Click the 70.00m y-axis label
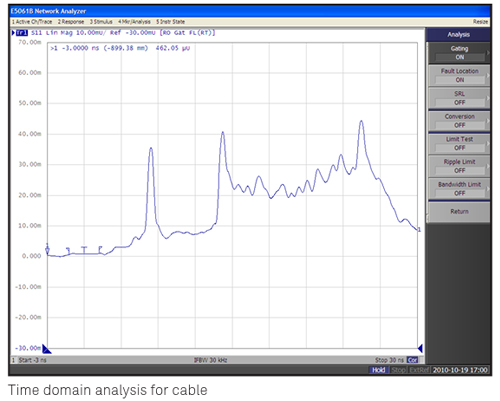This screenshot has height=401, width=500. 30,42
